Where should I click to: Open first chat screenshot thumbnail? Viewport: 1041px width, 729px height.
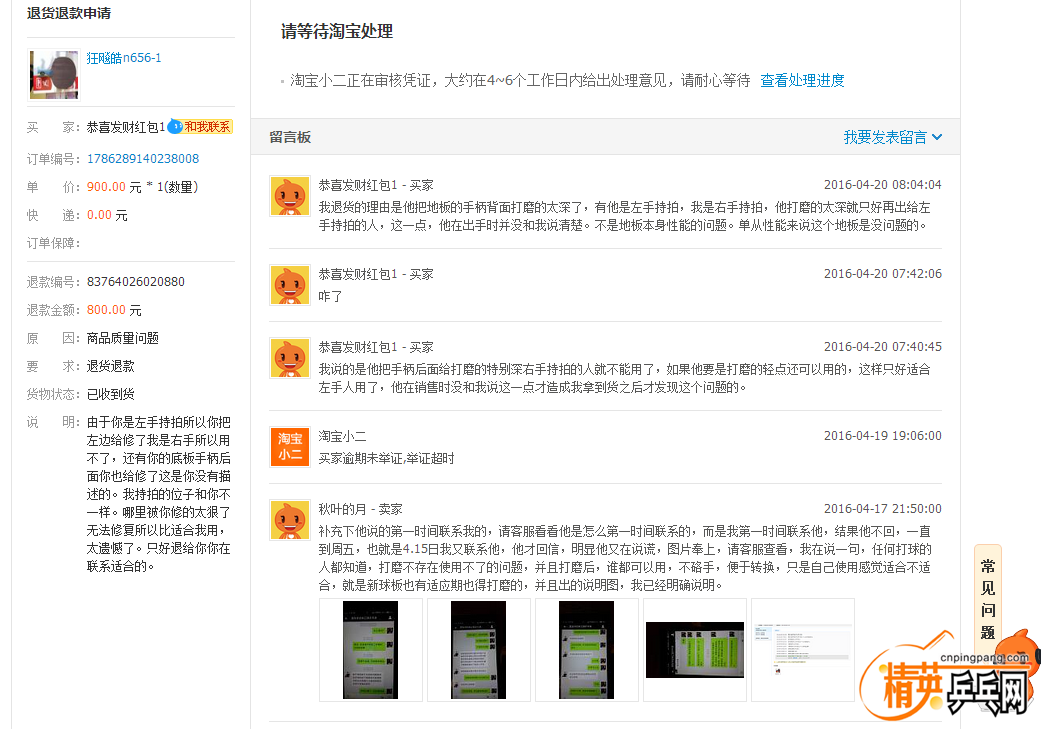370,650
